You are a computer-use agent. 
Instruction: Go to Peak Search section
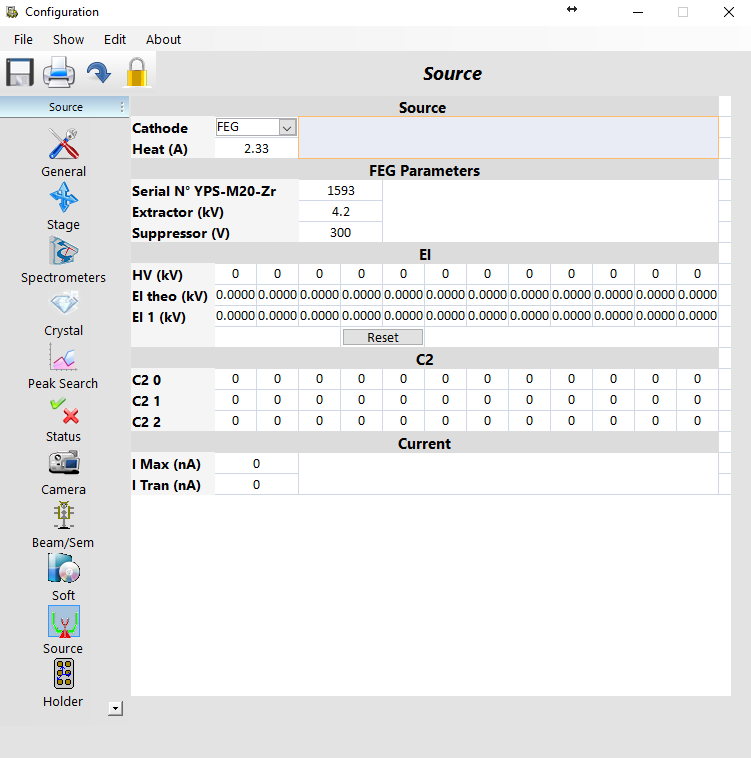point(64,357)
